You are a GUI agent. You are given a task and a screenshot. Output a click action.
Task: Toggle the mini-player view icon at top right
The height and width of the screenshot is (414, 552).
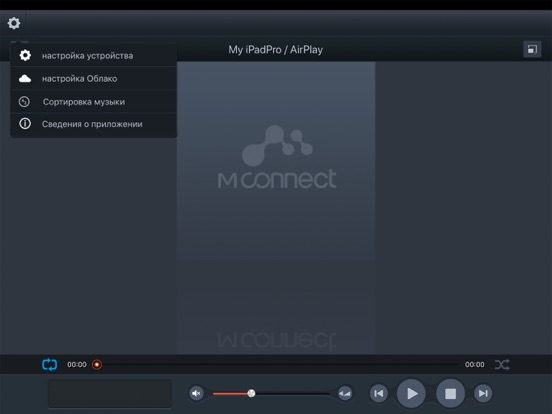pyautogui.click(x=532, y=49)
